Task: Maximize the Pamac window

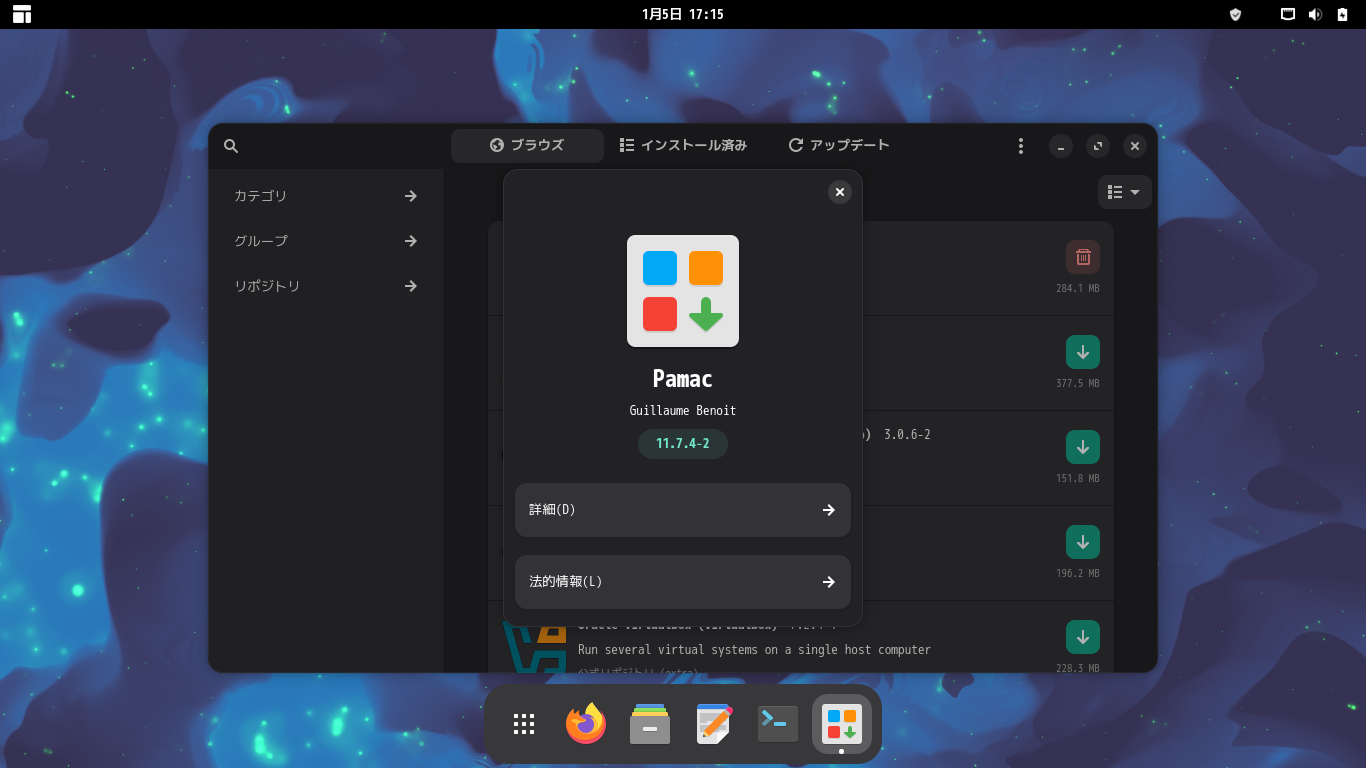Action: [1098, 146]
